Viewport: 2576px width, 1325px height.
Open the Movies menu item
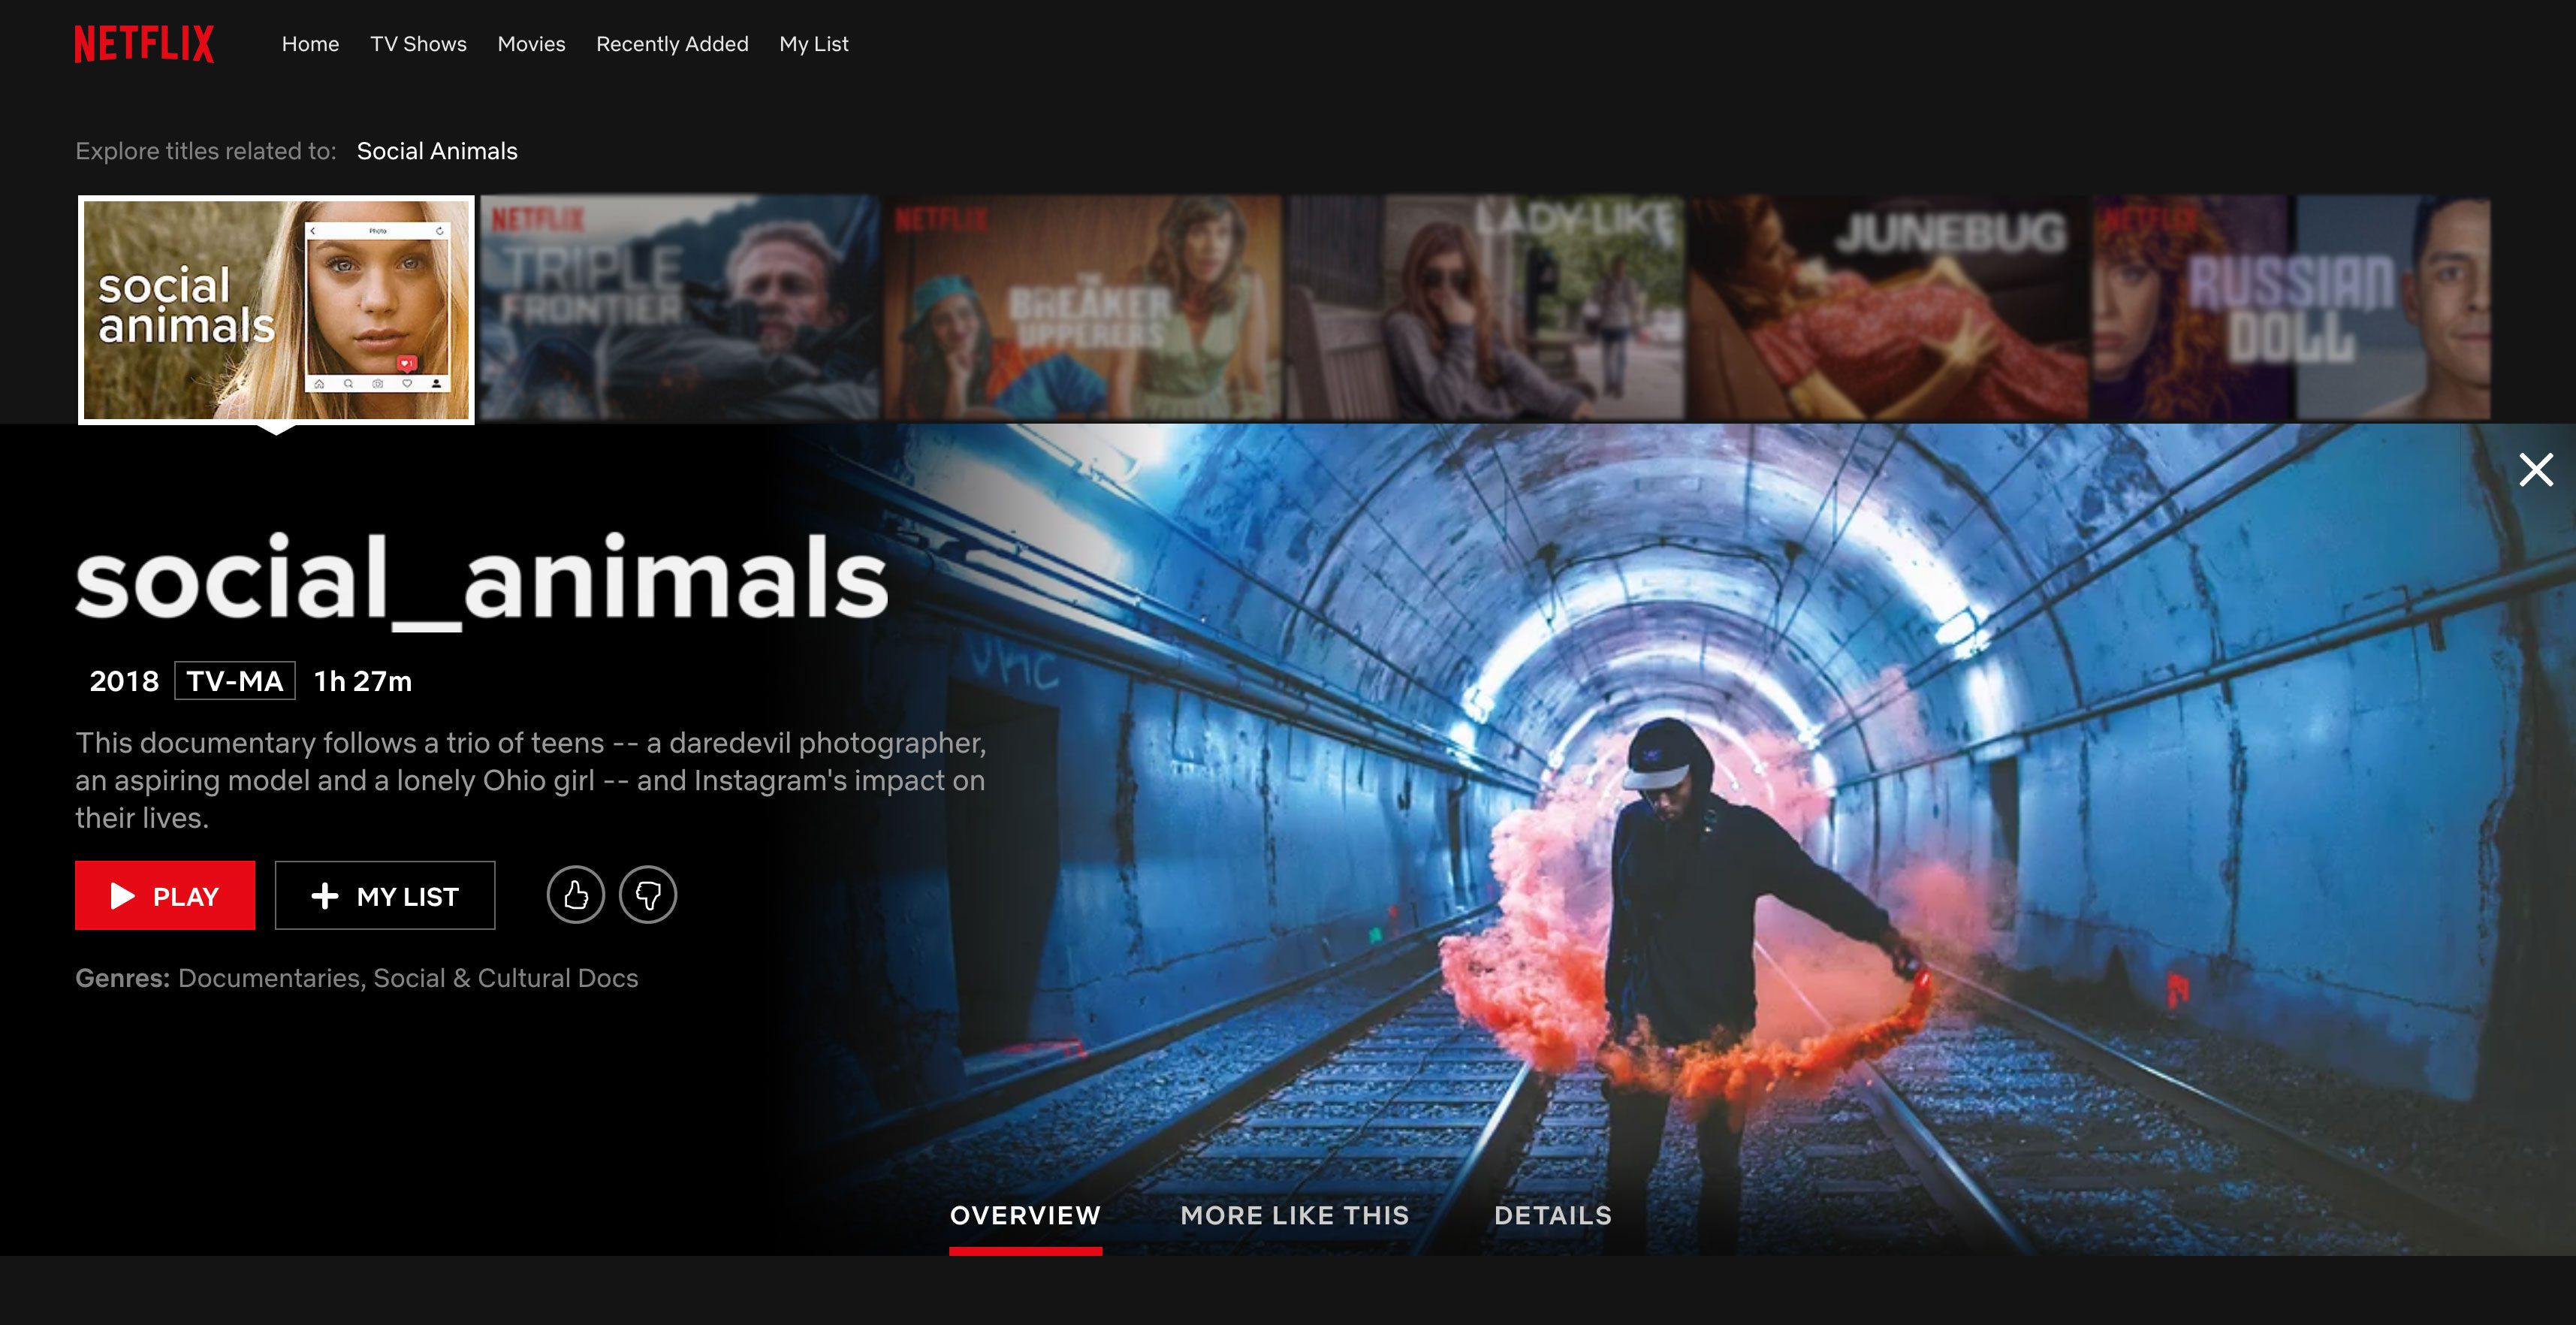coord(531,44)
